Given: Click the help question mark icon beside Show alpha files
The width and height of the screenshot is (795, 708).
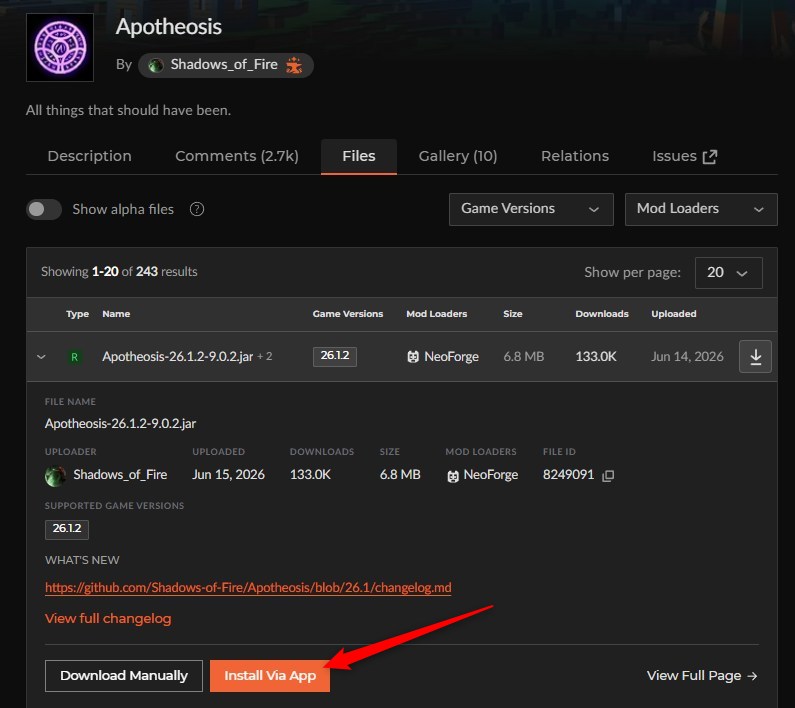Looking at the screenshot, I should point(197,209).
